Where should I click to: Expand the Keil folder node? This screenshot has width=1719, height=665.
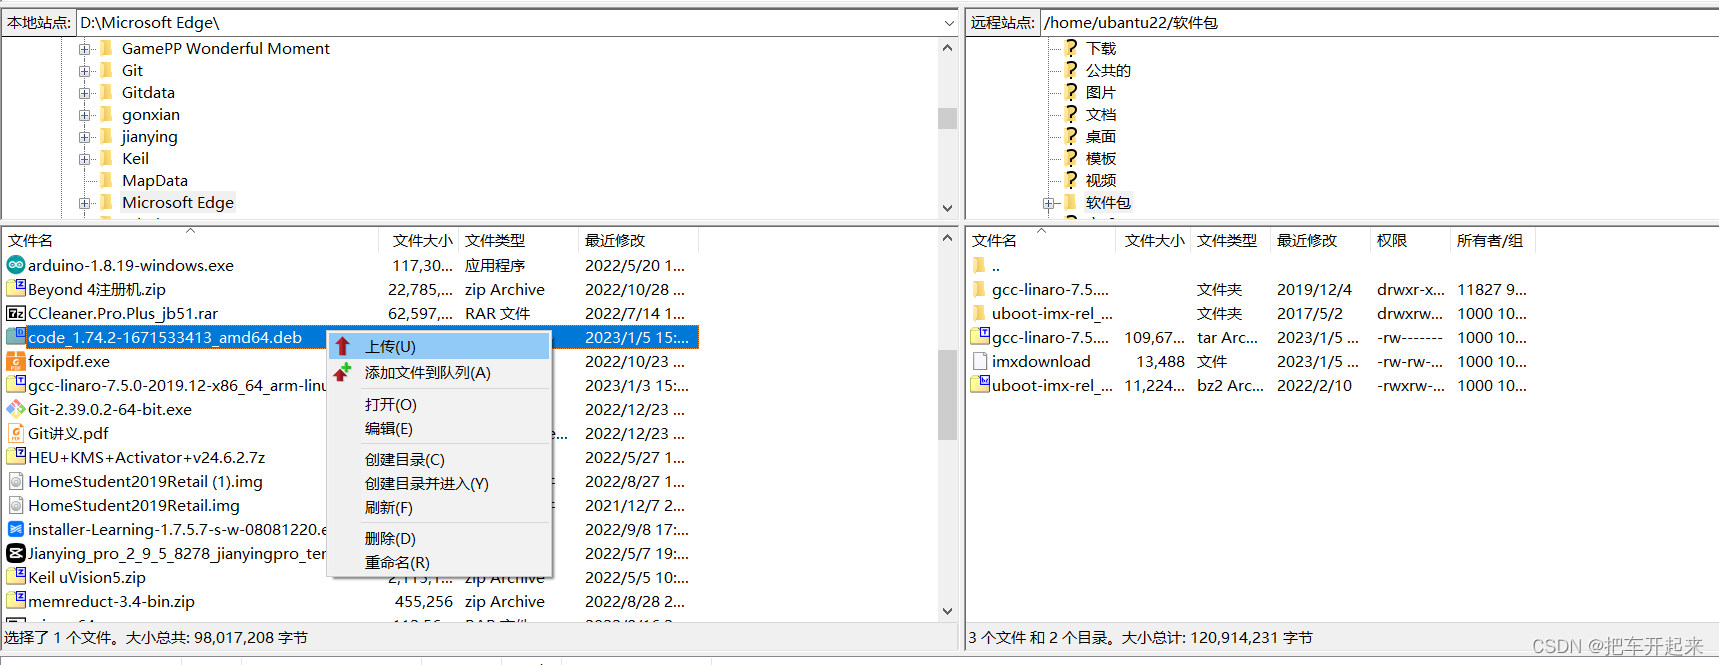click(x=85, y=158)
